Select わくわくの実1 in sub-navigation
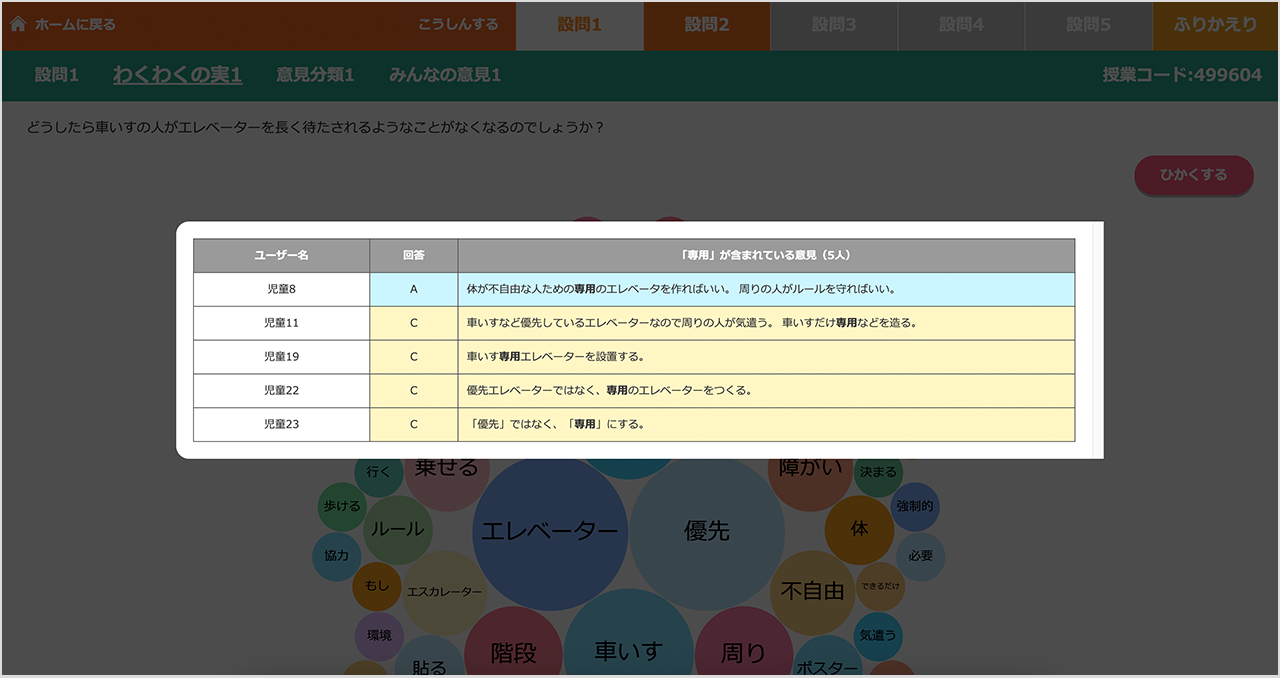 [x=177, y=75]
